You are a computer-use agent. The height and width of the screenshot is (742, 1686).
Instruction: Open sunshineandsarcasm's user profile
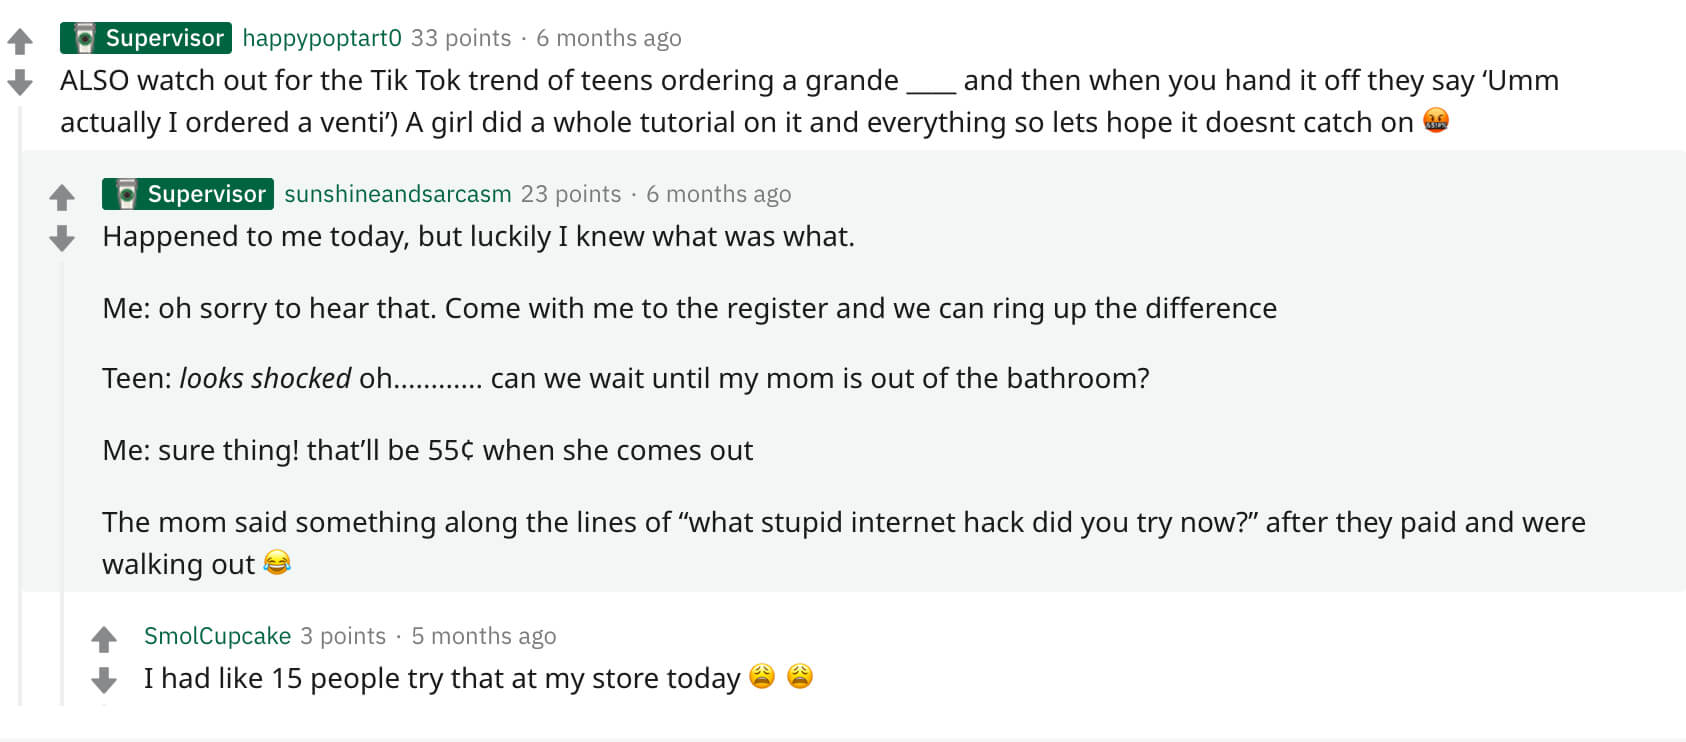(x=398, y=194)
